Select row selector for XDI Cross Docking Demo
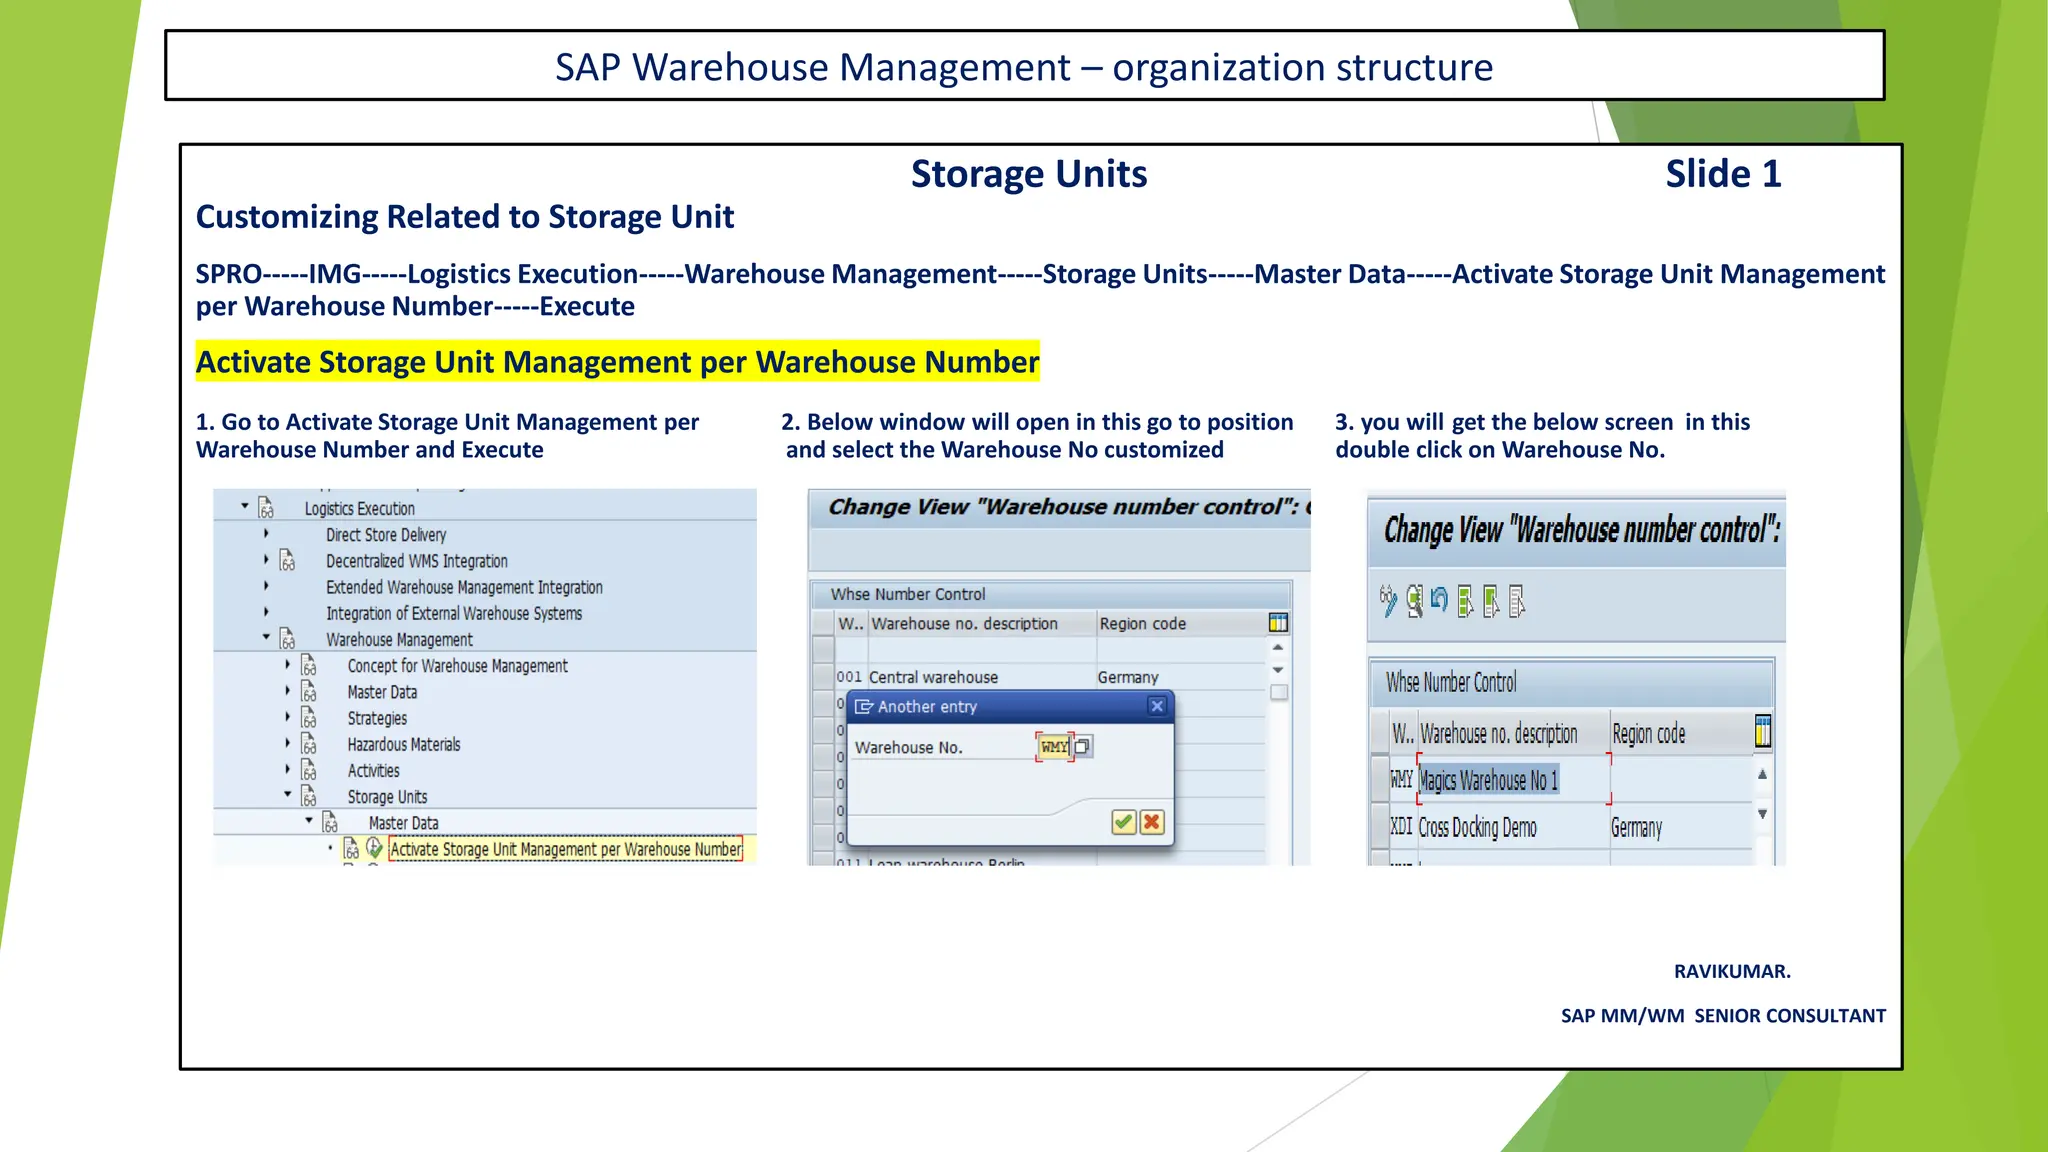This screenshot has width=2048, height=1152. point(1380,827)
